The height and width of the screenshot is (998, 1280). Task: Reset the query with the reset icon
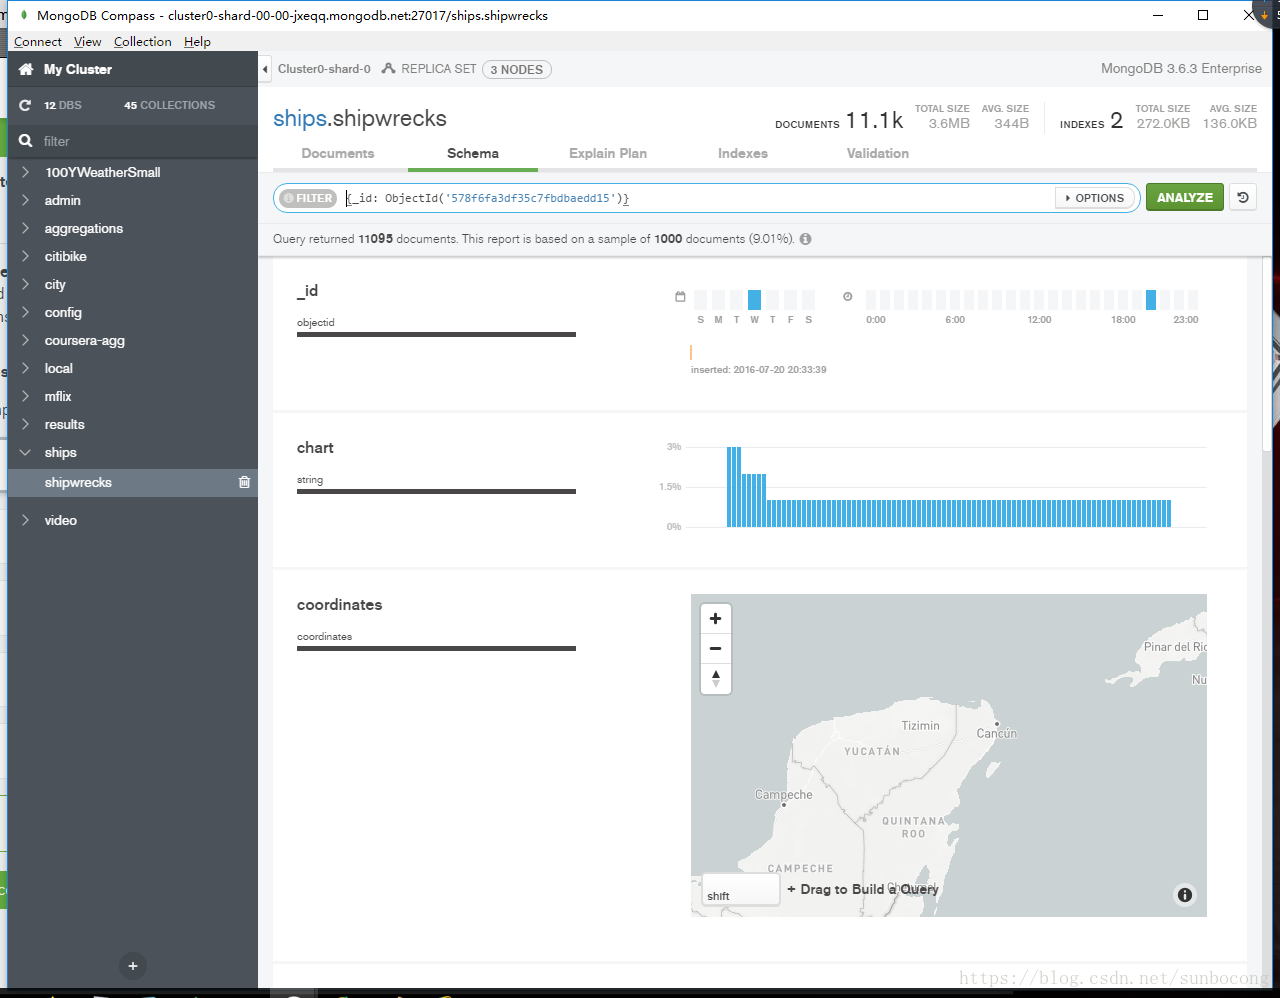1243,197
